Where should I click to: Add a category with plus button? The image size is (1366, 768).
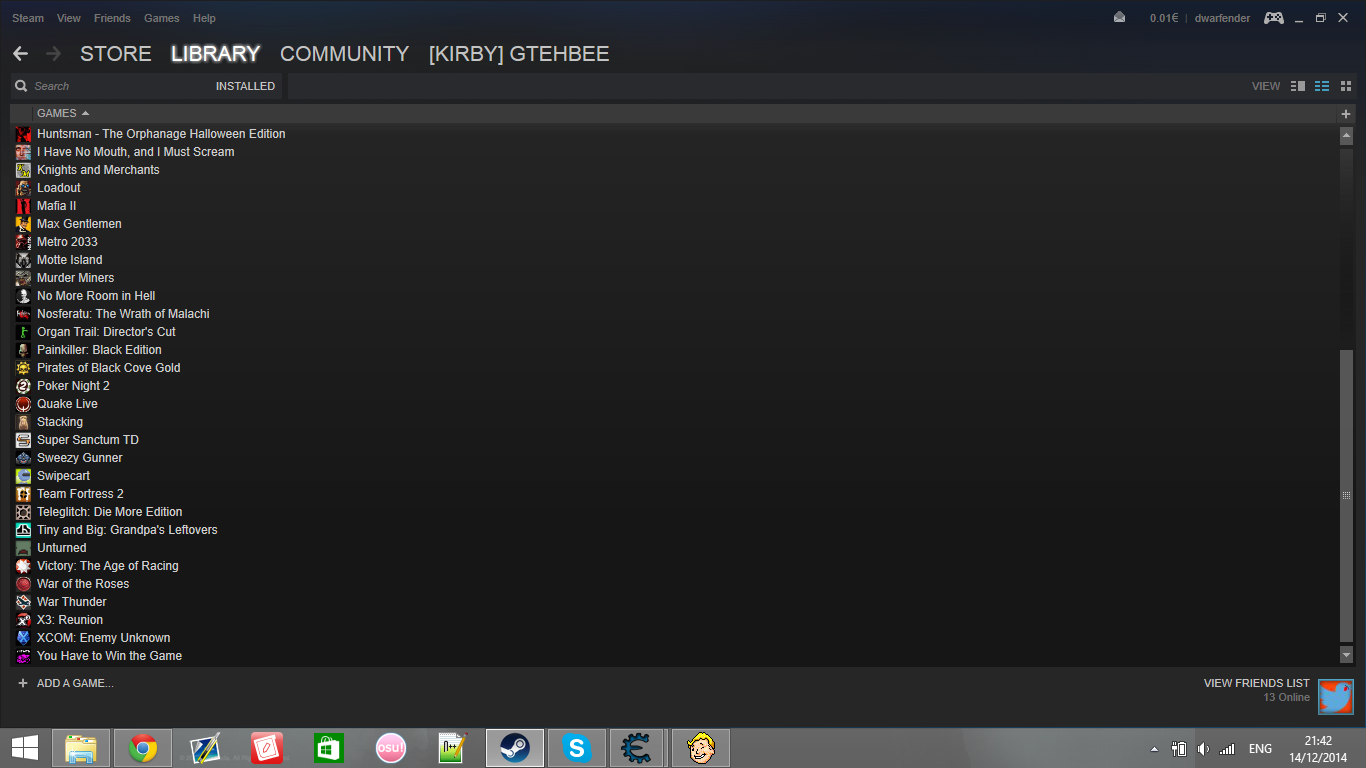pyautogui.click(x=1345, y=114)
